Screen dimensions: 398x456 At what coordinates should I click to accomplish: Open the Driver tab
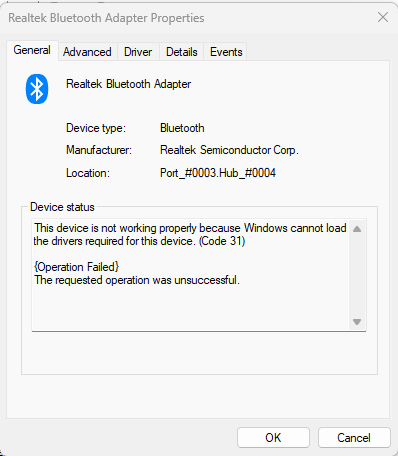click(x=138, y=52)
